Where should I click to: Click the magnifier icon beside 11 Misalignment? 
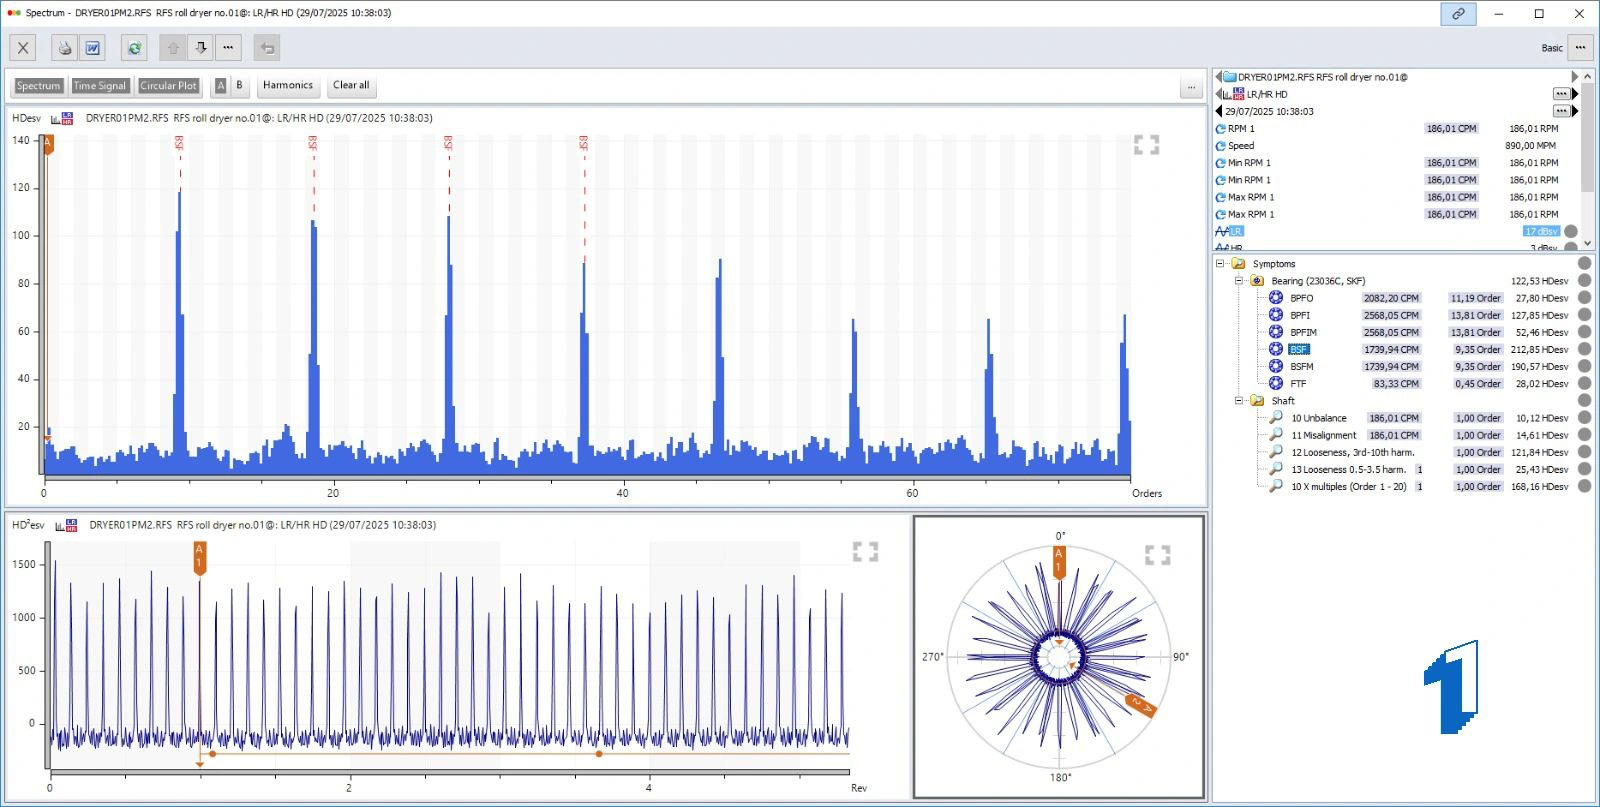click(1276, 435)
